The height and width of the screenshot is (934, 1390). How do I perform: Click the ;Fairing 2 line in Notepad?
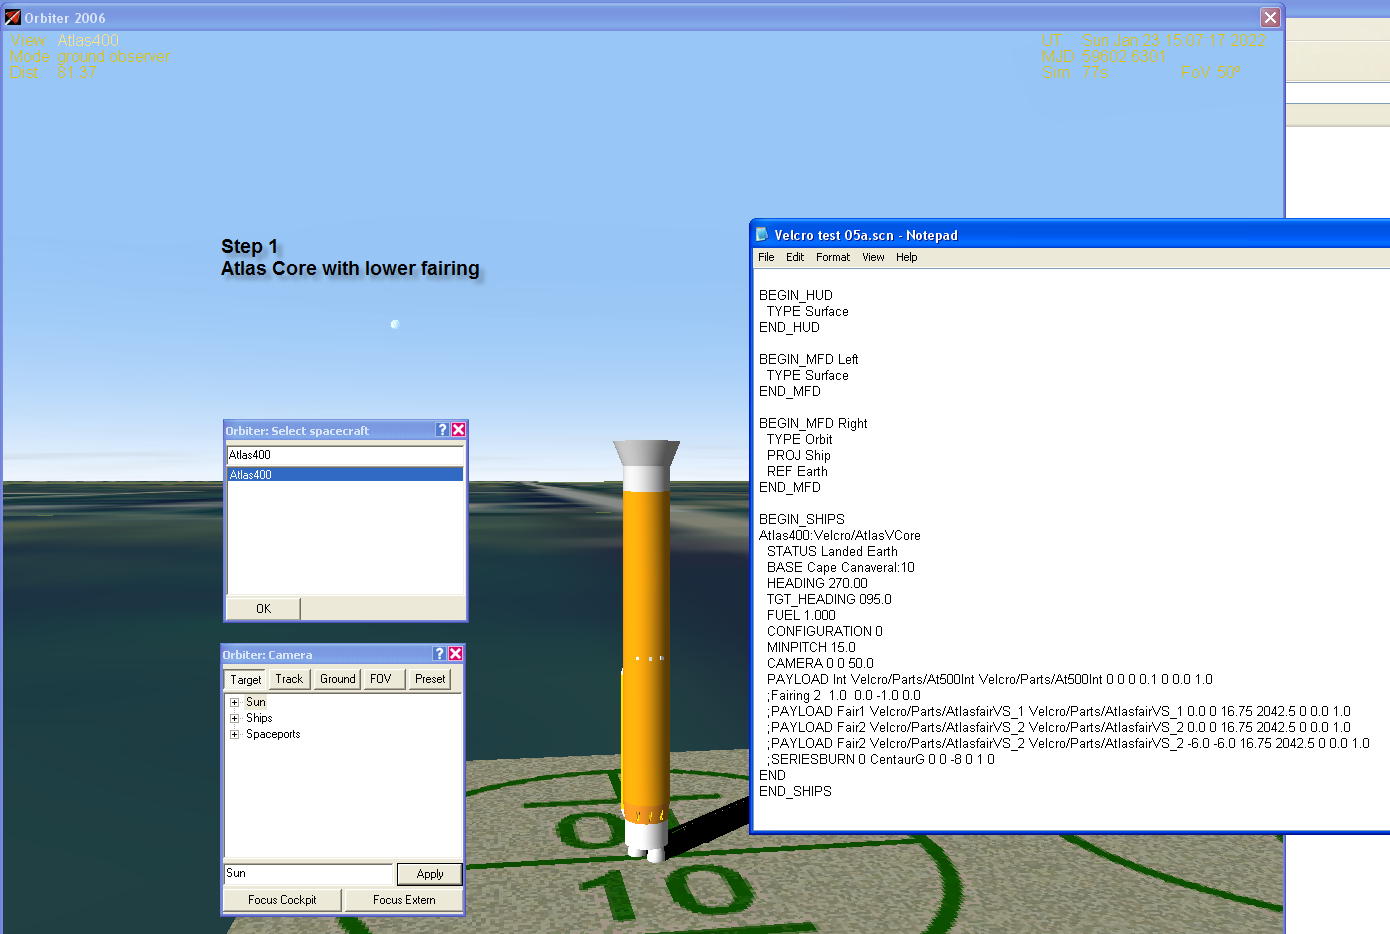pos(844,695)
